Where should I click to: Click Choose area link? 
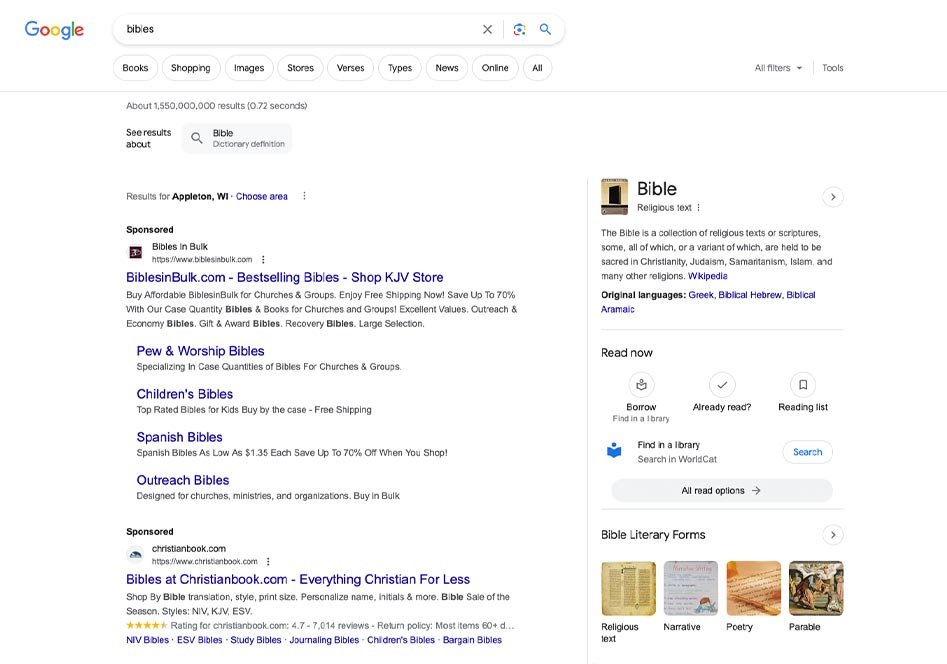pos(262,196)
